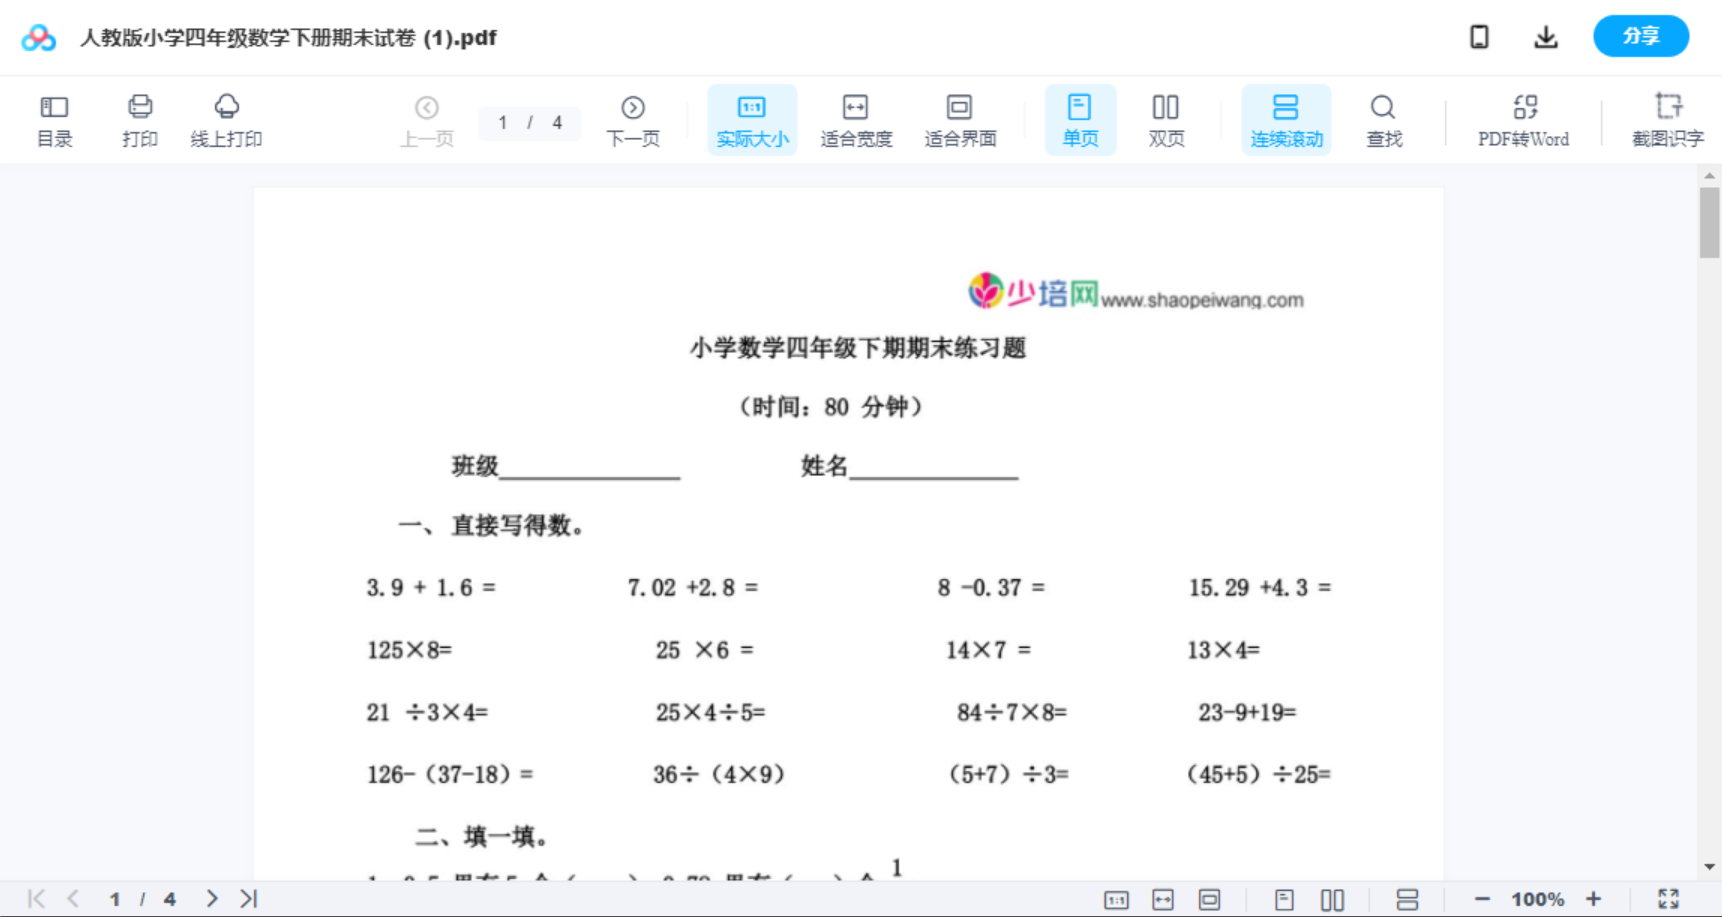Click the PDF转Word conversion icon

coord(1523,119)
